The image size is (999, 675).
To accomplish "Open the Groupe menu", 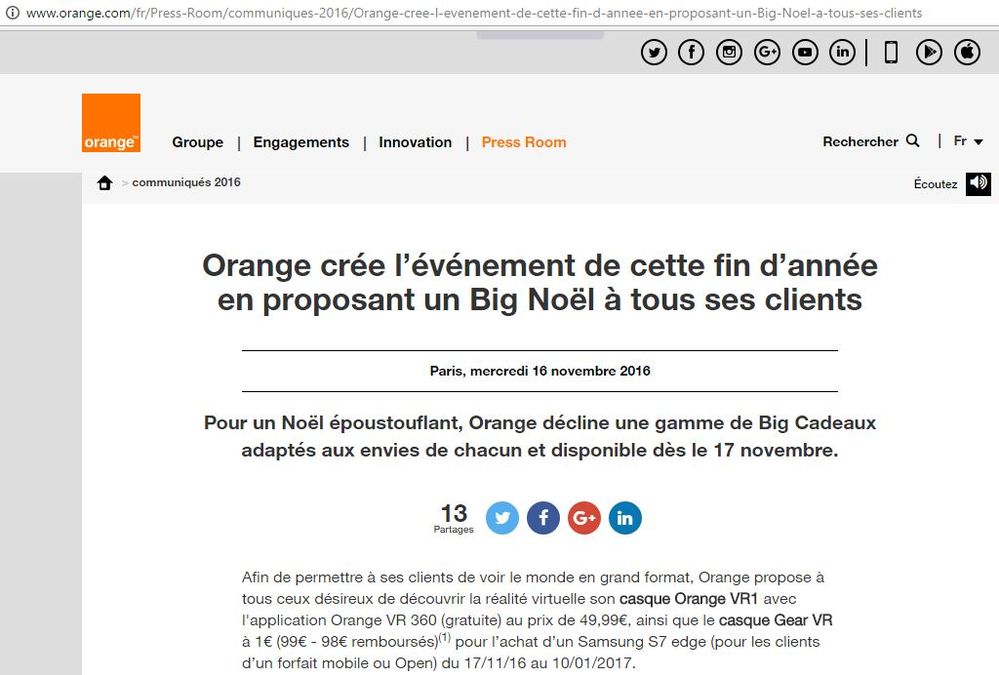I will (198, 142).
